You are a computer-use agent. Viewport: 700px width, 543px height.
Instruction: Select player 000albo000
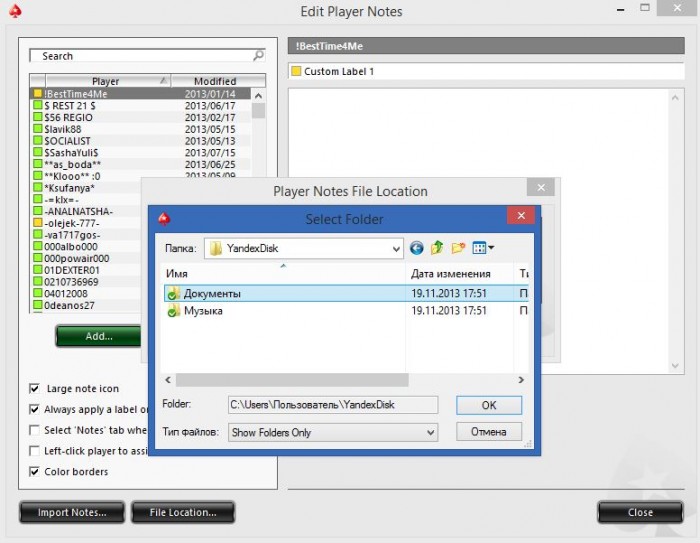click(x=87, y=246)
